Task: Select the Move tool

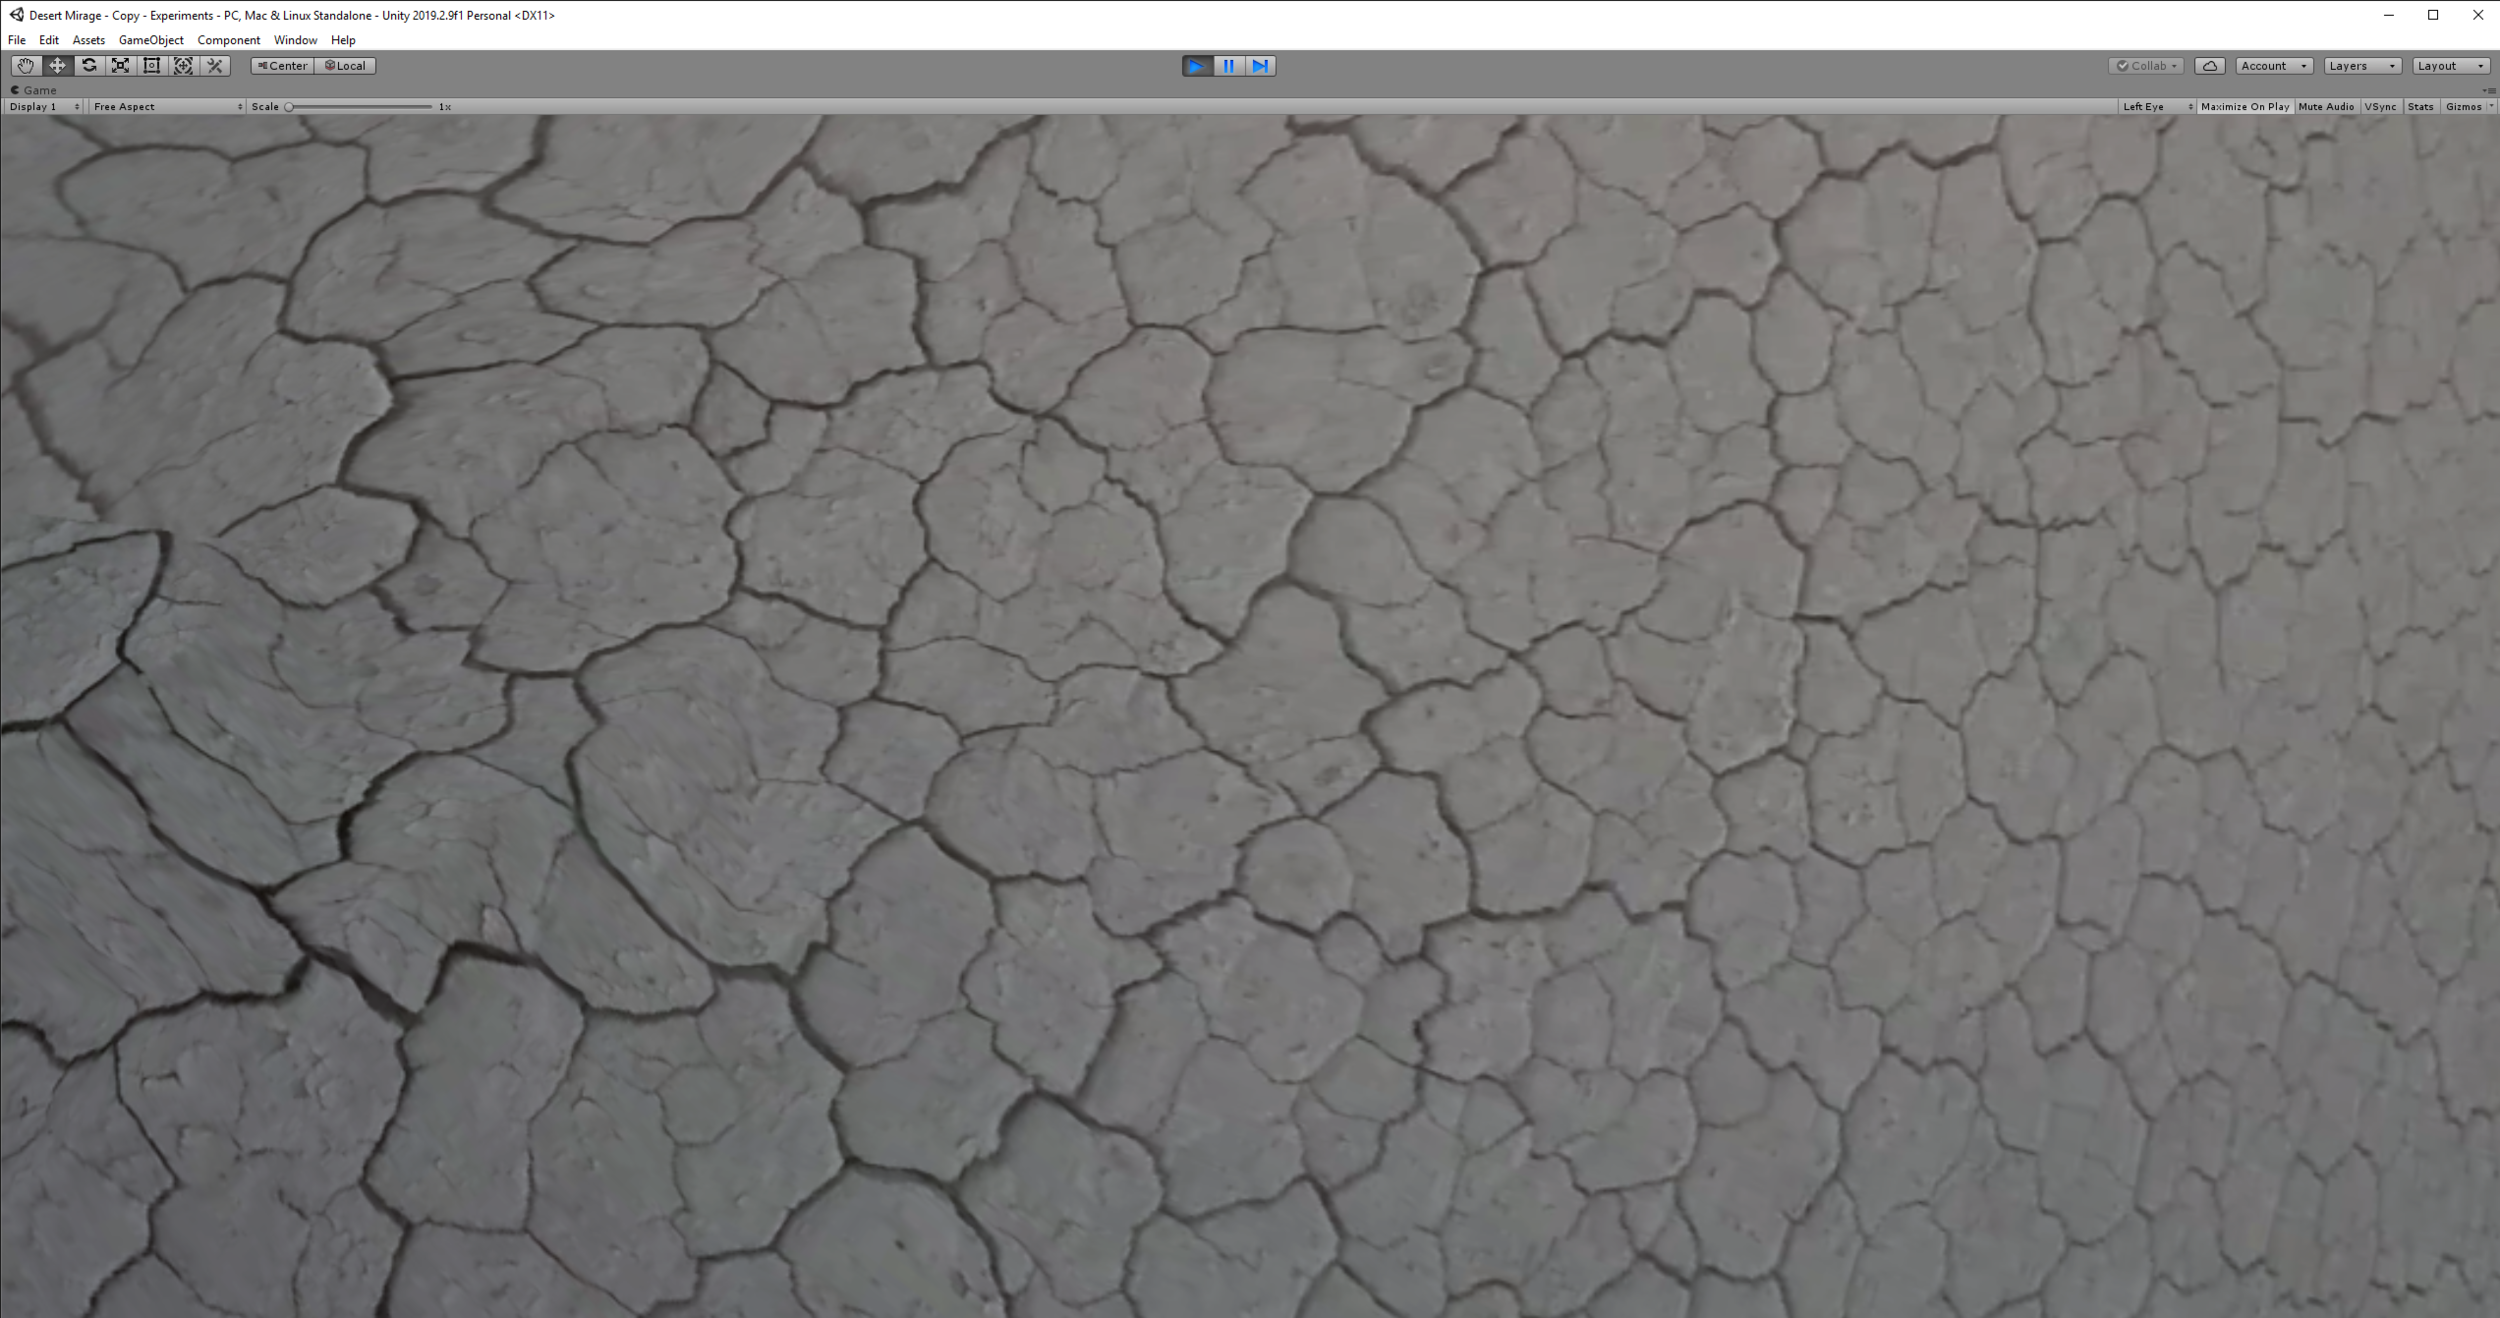Action: tap(57, 66)
